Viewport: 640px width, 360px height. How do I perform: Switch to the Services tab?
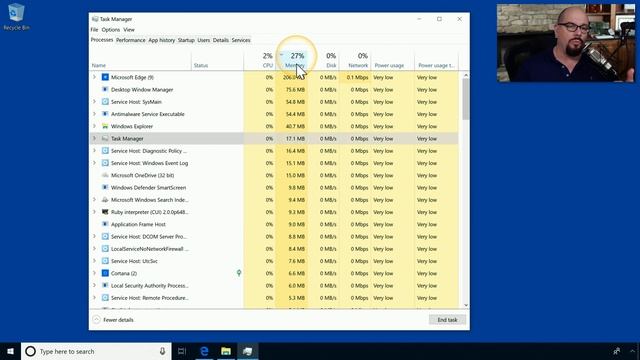pos(241,40)
